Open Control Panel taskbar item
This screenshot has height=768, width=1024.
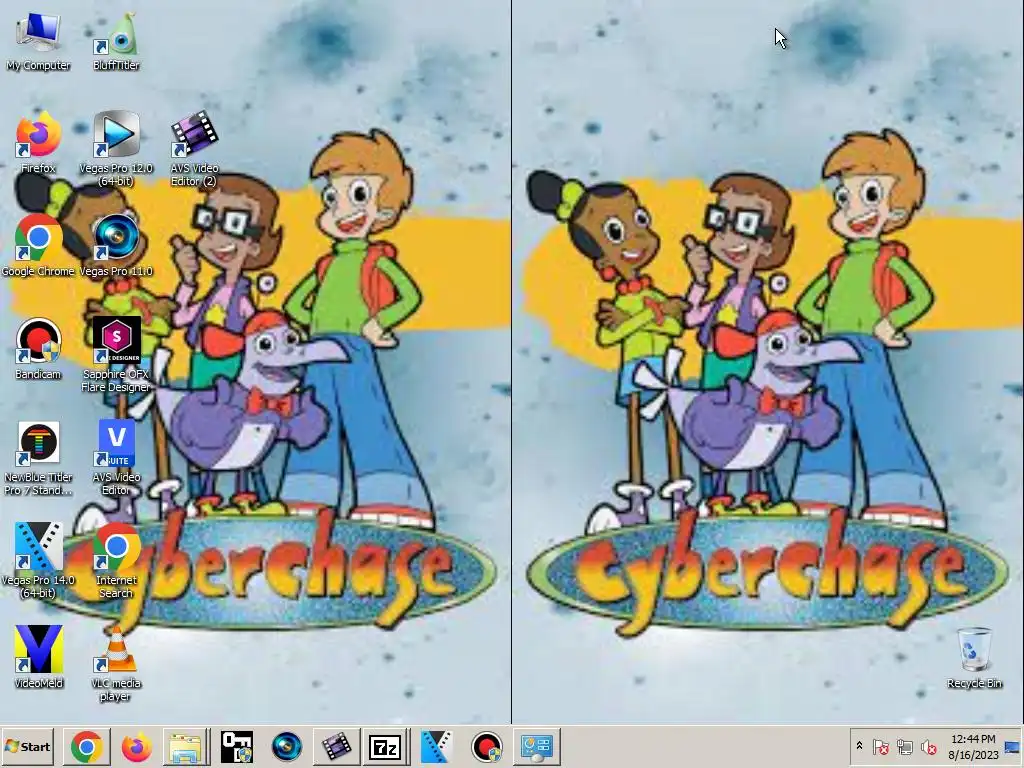tap(537, 746)
